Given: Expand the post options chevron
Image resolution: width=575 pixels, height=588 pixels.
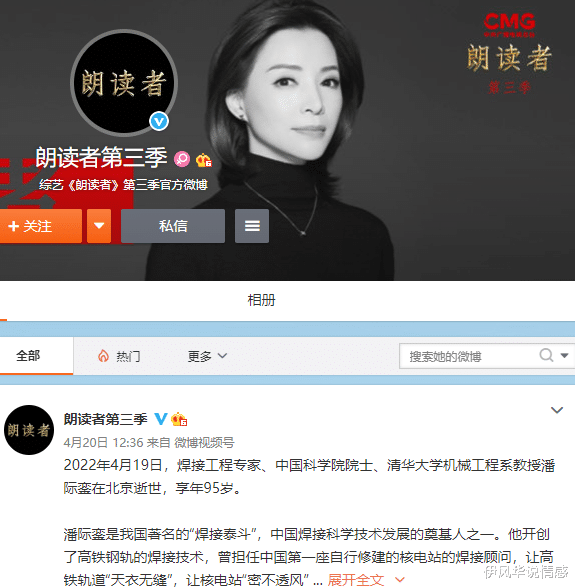Looking at the screenshot, I should (x=557, y=410).
